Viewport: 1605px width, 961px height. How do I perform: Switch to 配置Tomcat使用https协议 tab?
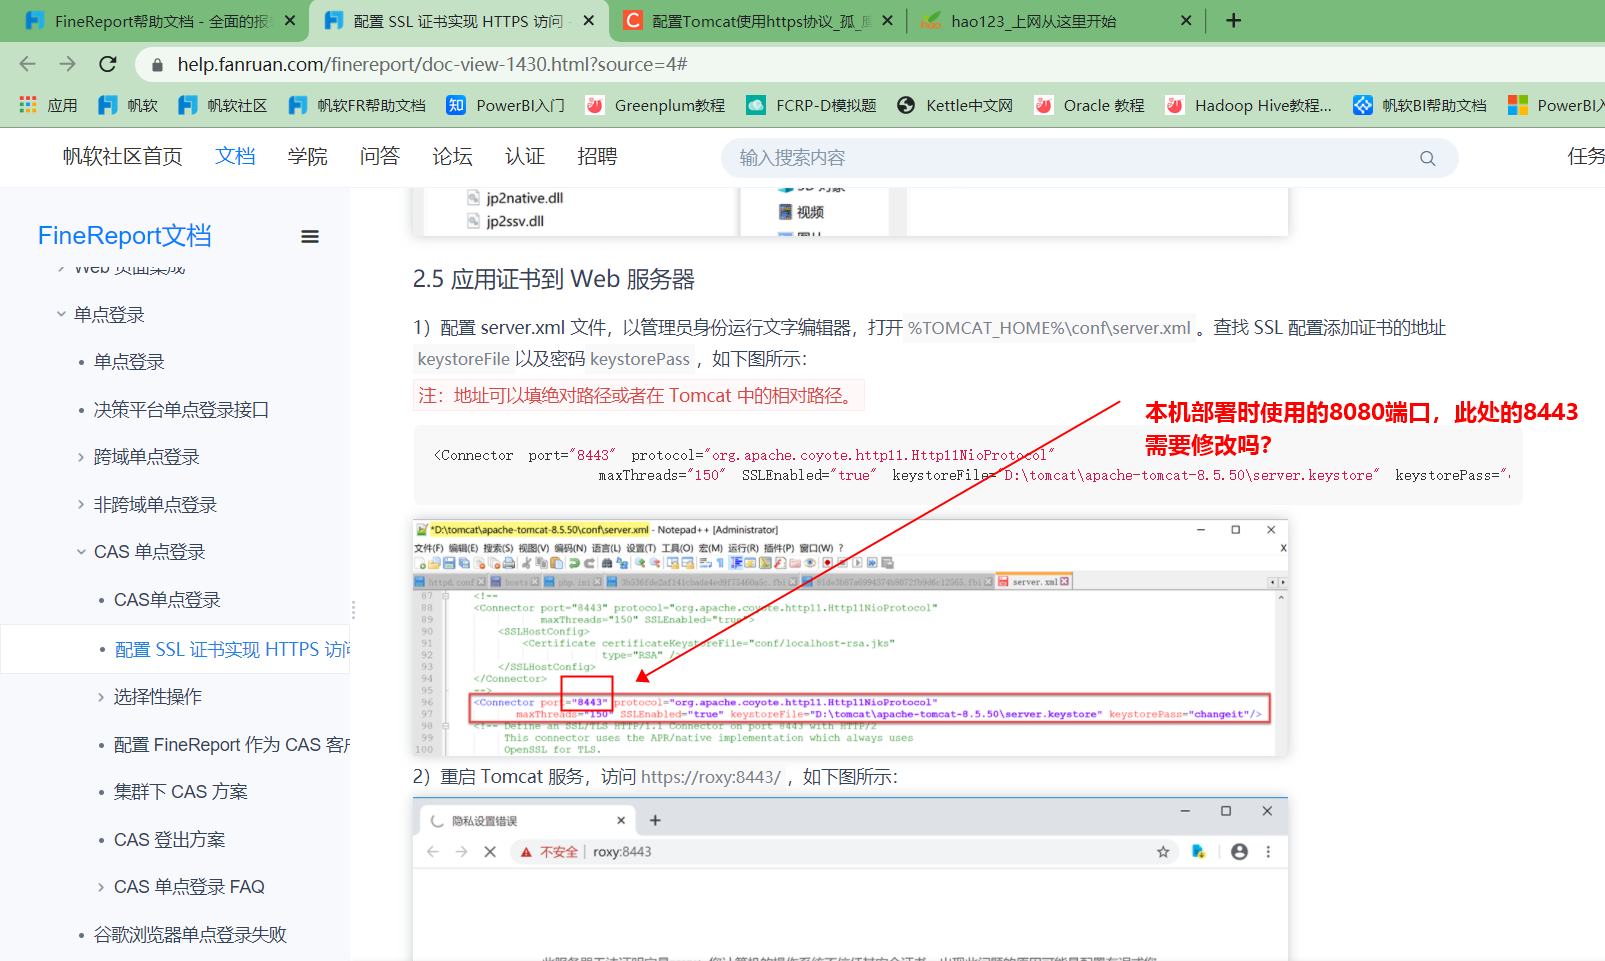click(760, 21)
